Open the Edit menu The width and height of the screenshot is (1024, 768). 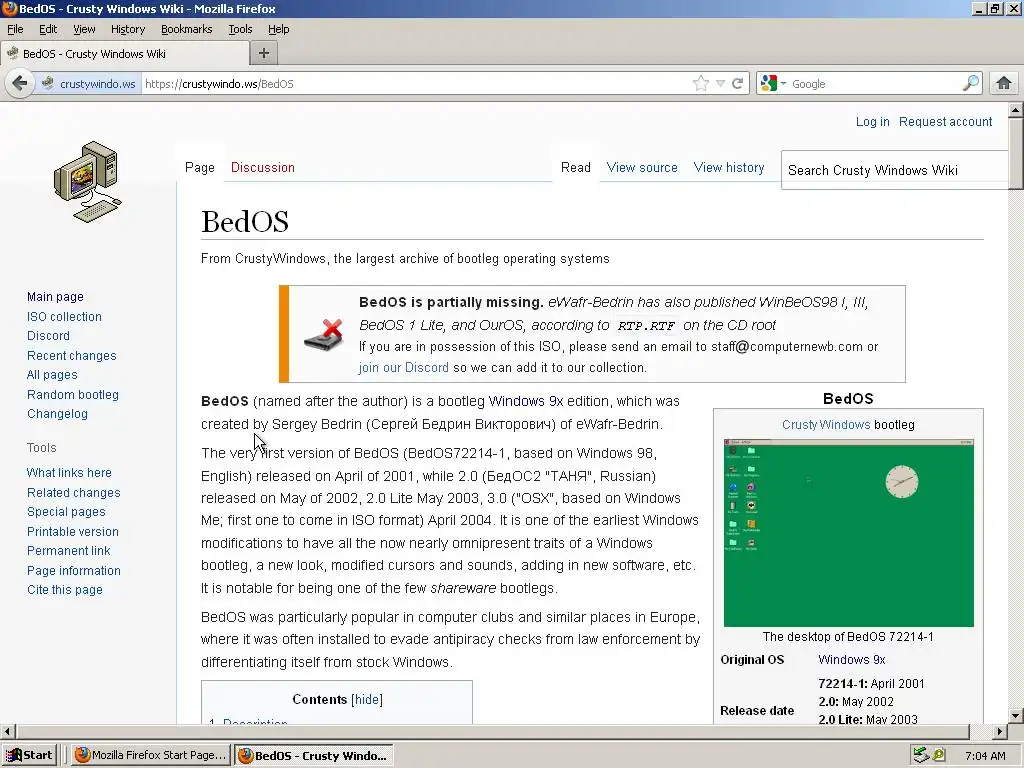coord(48,29)
